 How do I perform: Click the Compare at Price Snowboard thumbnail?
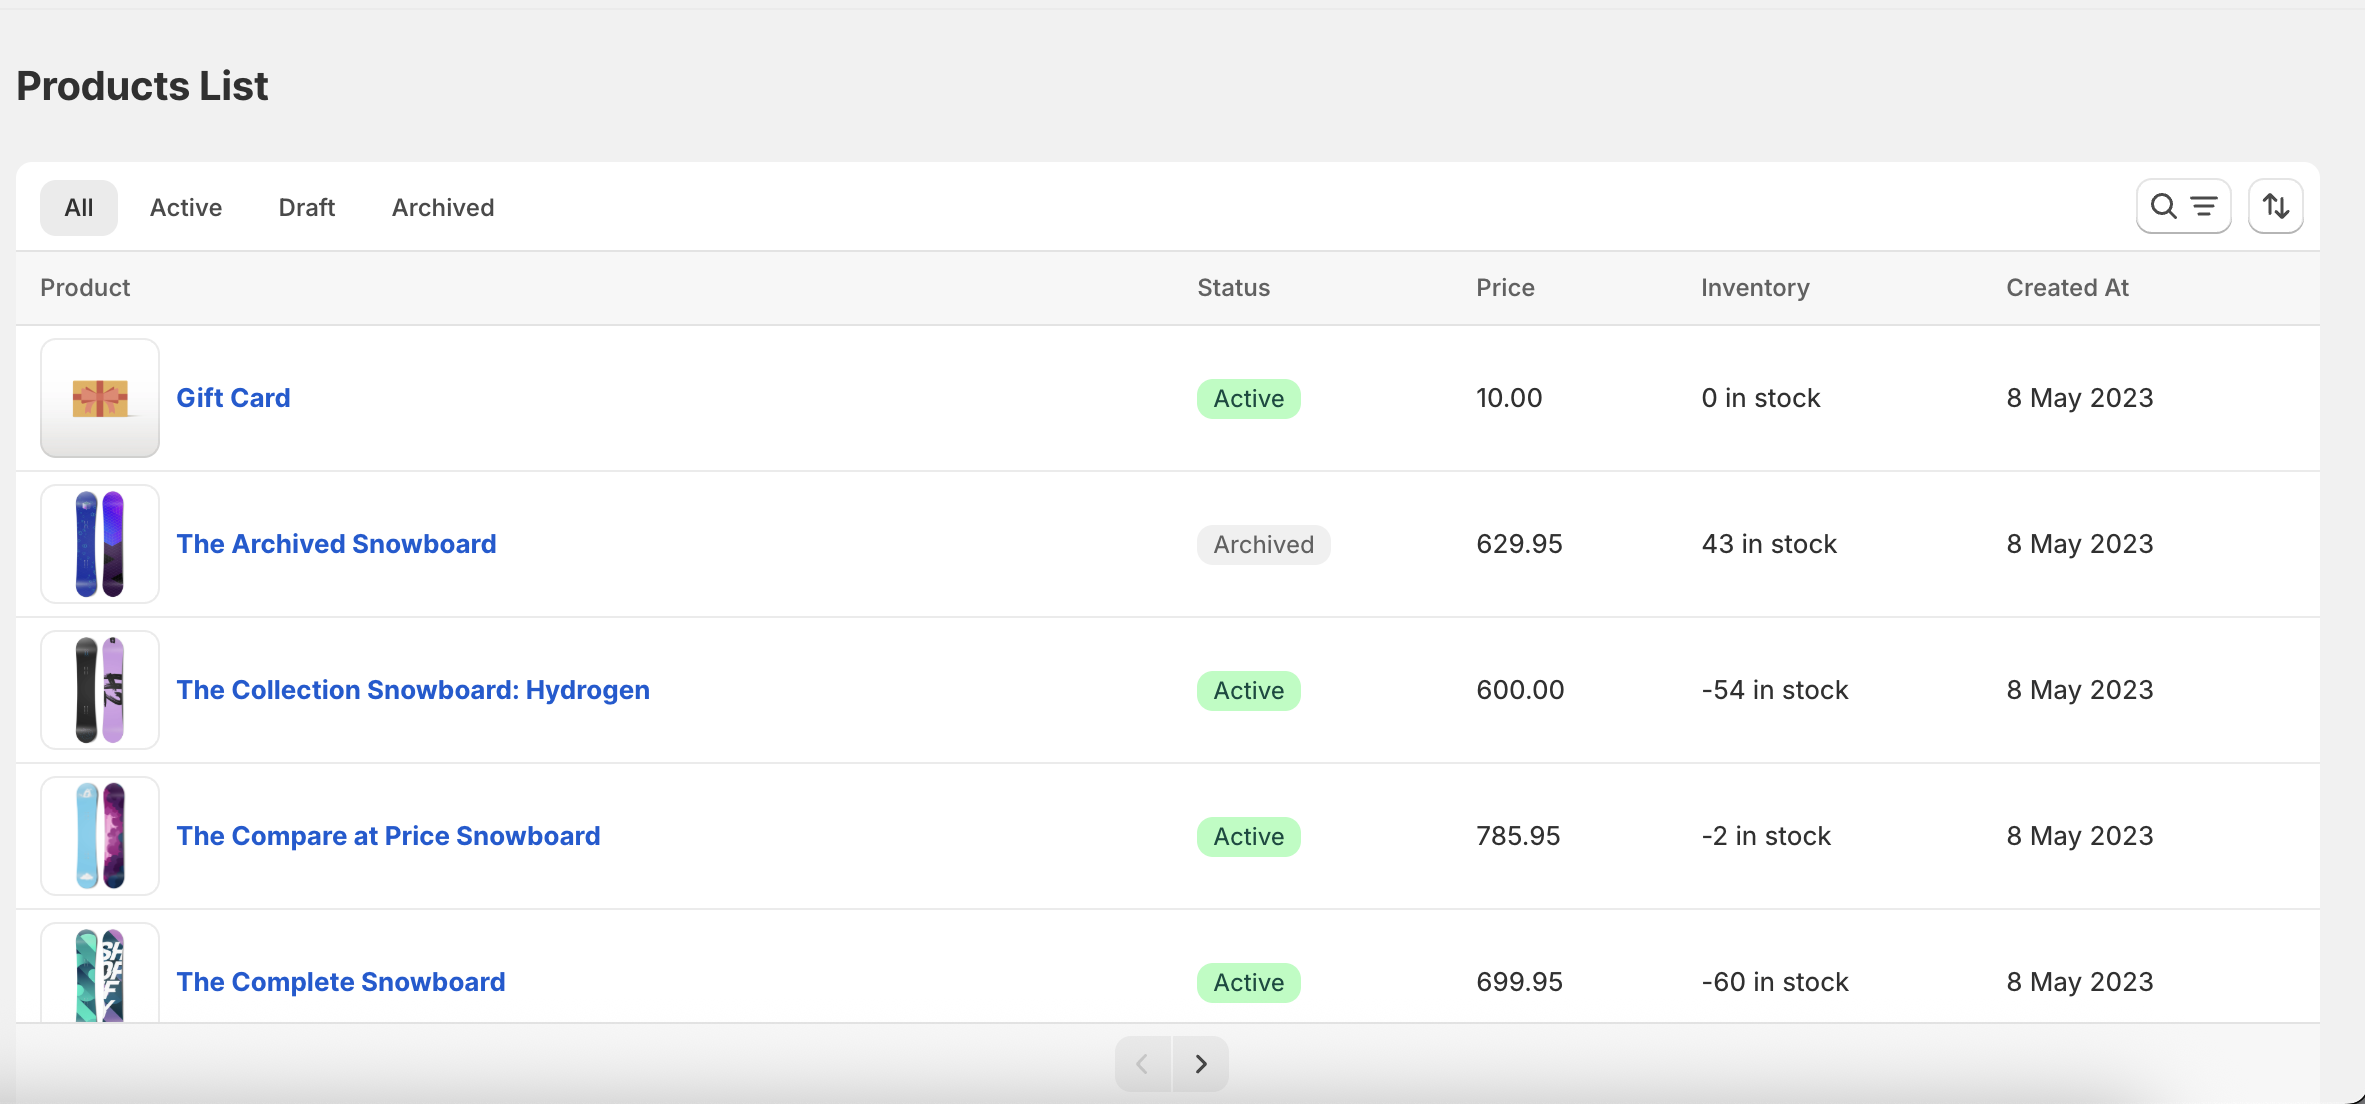tap(100, 836)
